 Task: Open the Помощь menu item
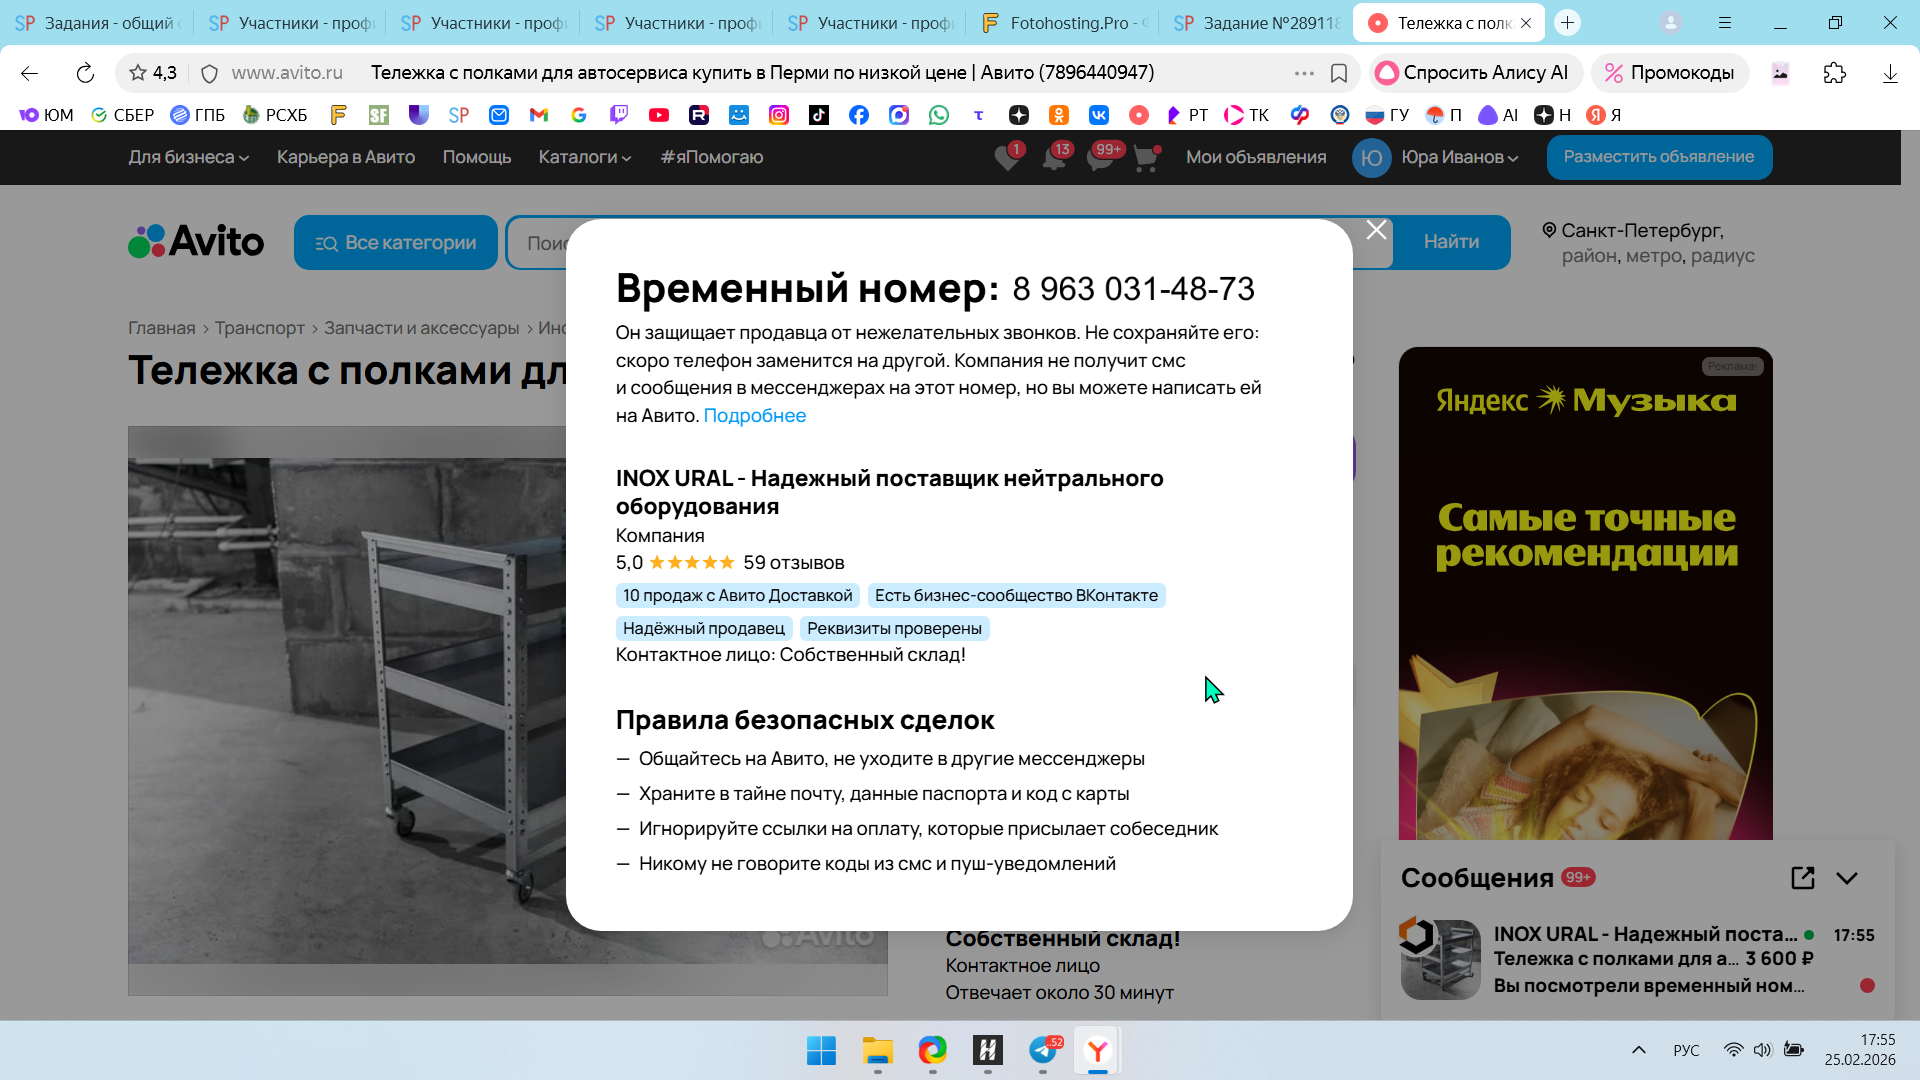coord(477,157)
